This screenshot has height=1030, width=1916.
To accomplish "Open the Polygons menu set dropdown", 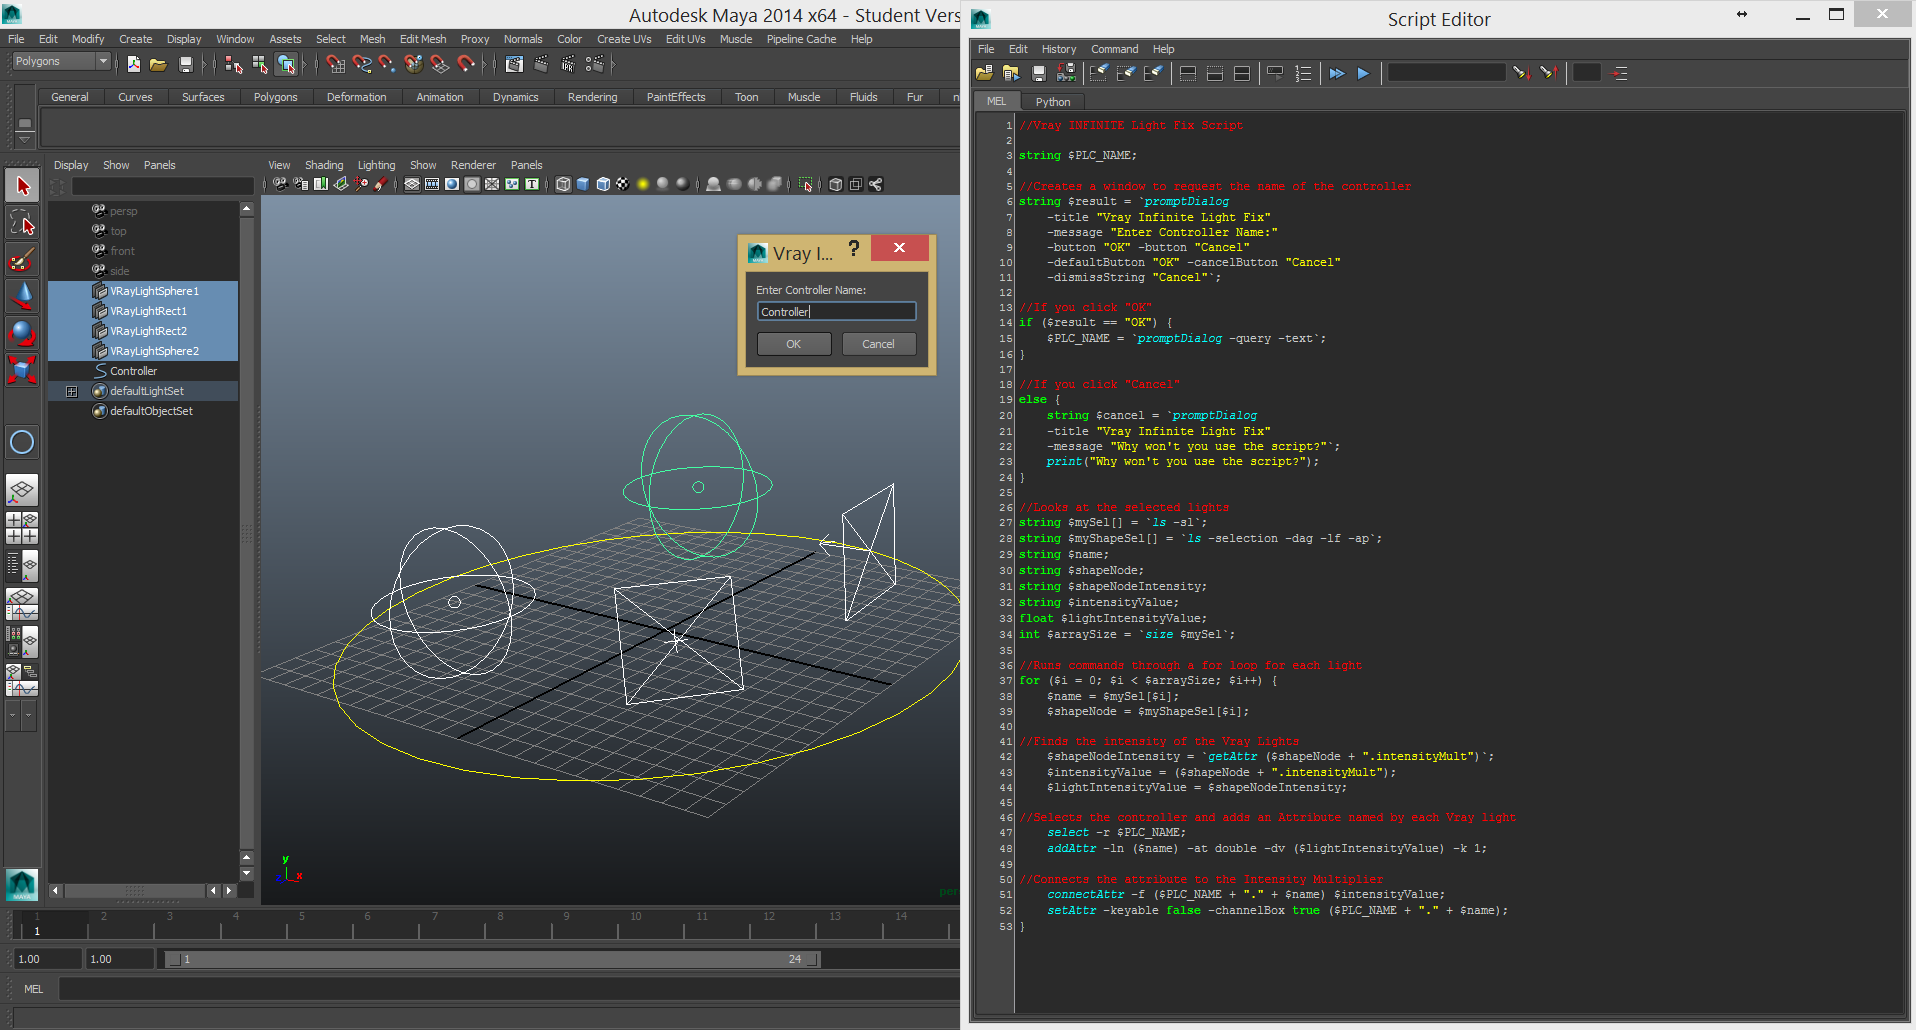I will click(x=61, y=61).
